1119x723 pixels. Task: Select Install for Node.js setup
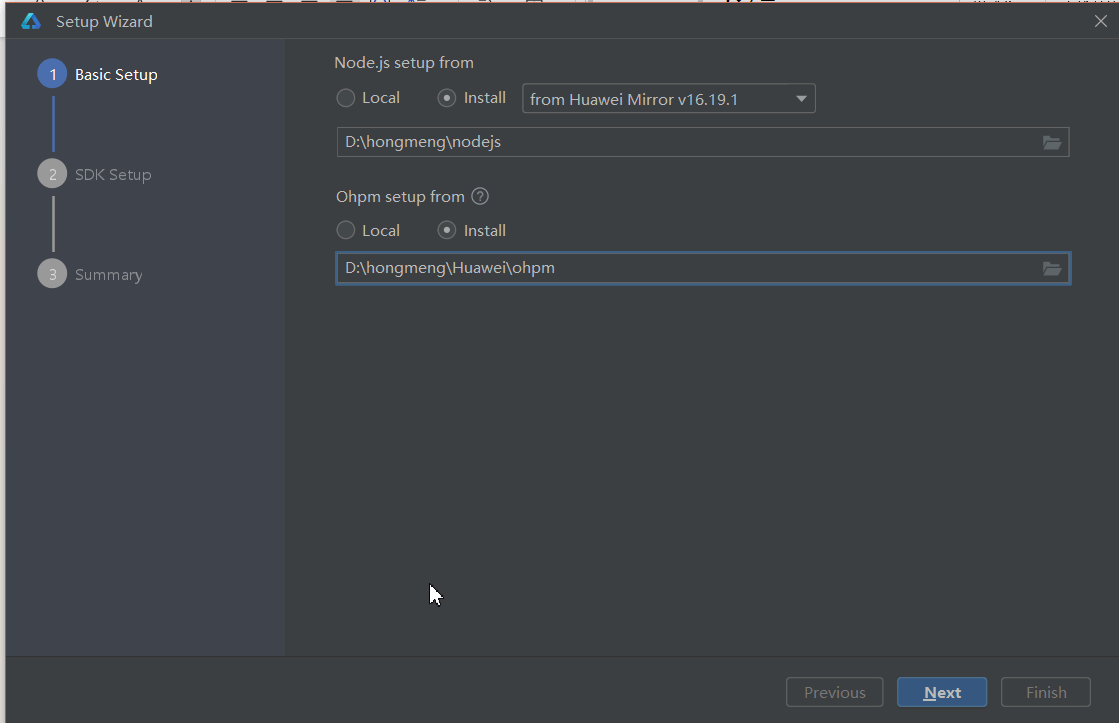472,98
